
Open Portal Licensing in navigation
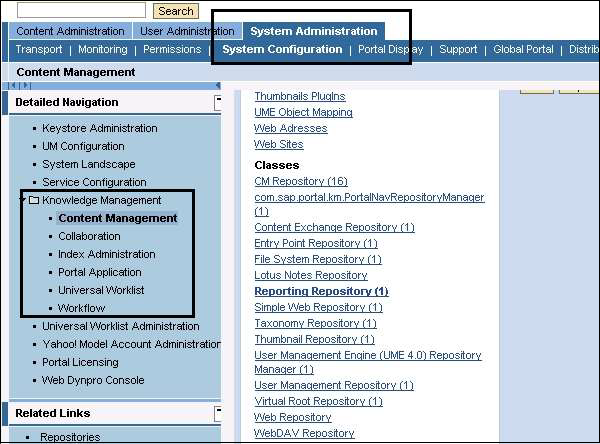80,362
